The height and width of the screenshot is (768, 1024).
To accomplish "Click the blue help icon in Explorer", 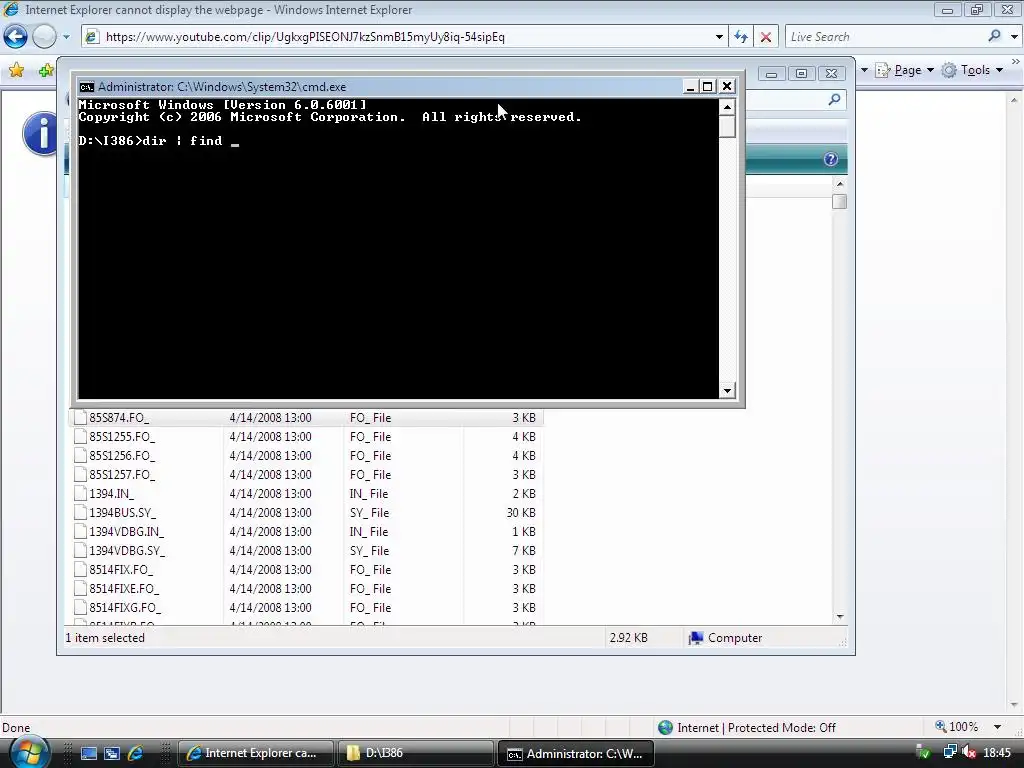I will (x=830, y=159).
